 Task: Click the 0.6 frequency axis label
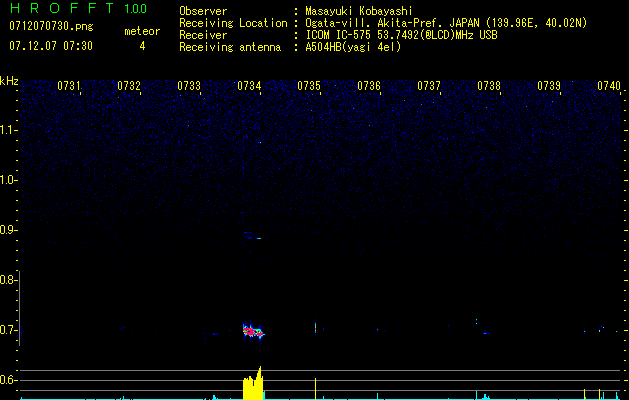point(8,380)
